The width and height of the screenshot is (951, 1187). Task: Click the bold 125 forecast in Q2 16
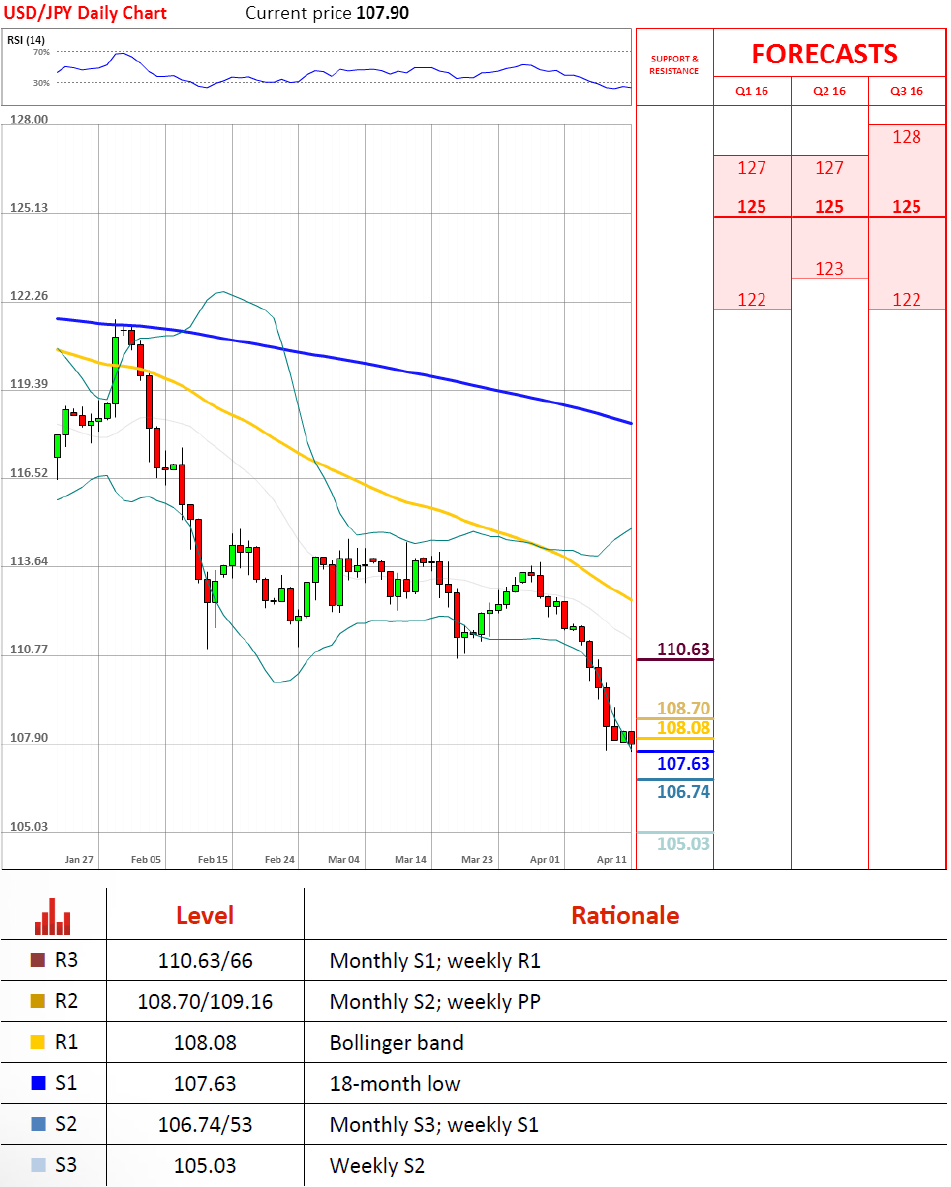829,207
